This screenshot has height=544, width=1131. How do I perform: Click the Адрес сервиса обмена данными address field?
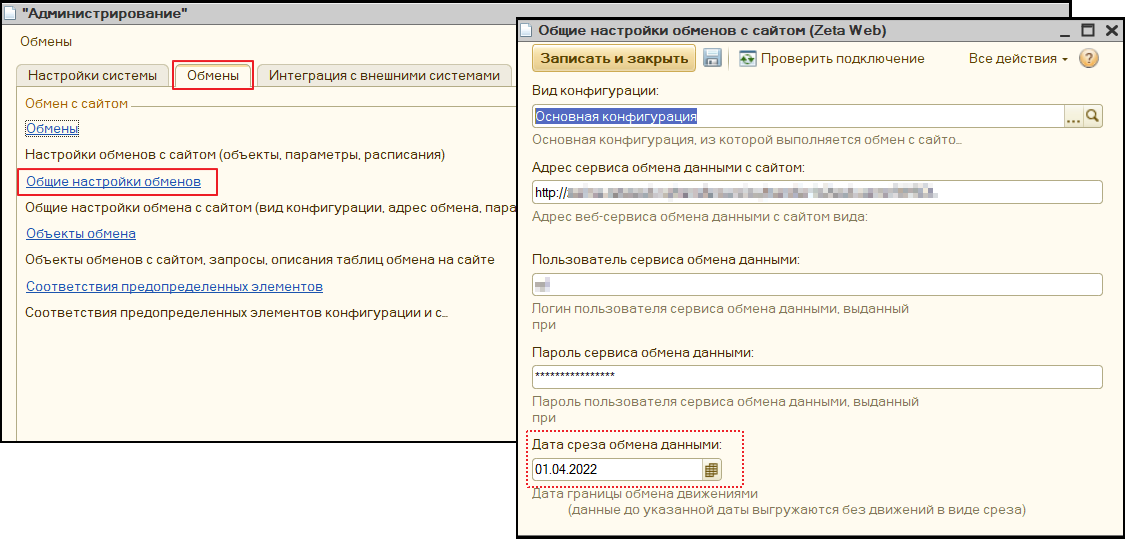817,192
